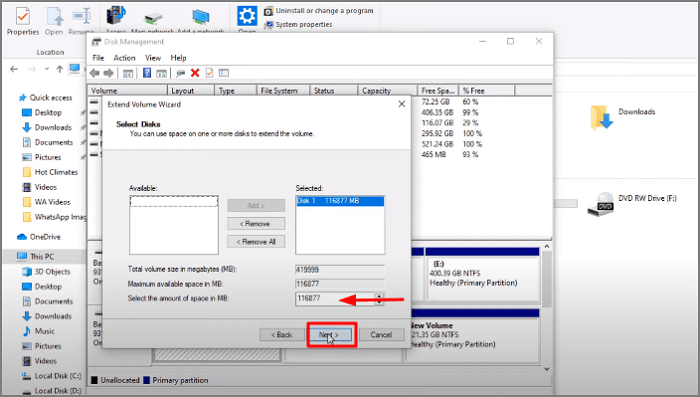This screenshot has width=700, height=397.
Task: Open the Action menu in Disk Management
Action: coord(124,58)
